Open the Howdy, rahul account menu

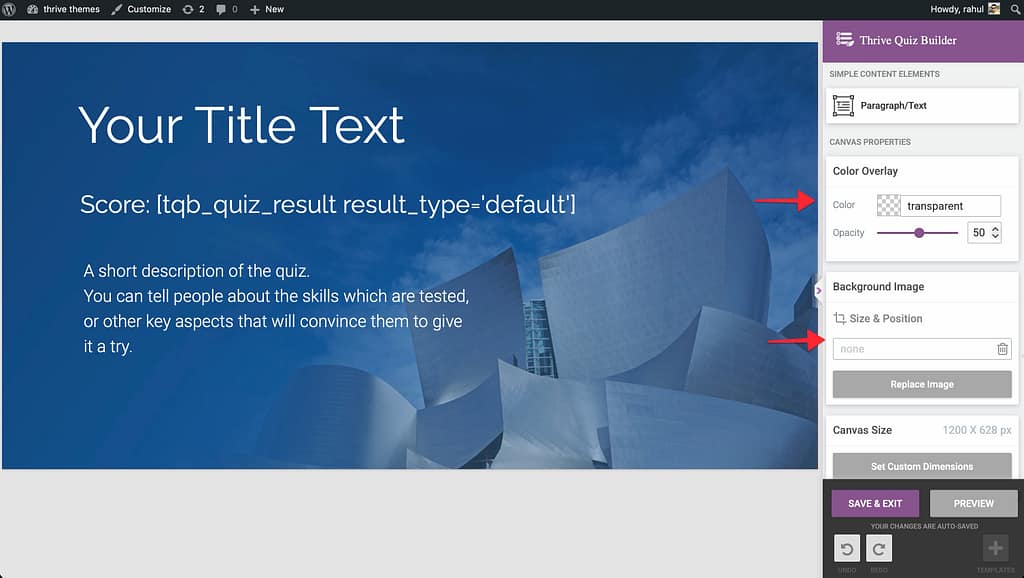point(962,9)
